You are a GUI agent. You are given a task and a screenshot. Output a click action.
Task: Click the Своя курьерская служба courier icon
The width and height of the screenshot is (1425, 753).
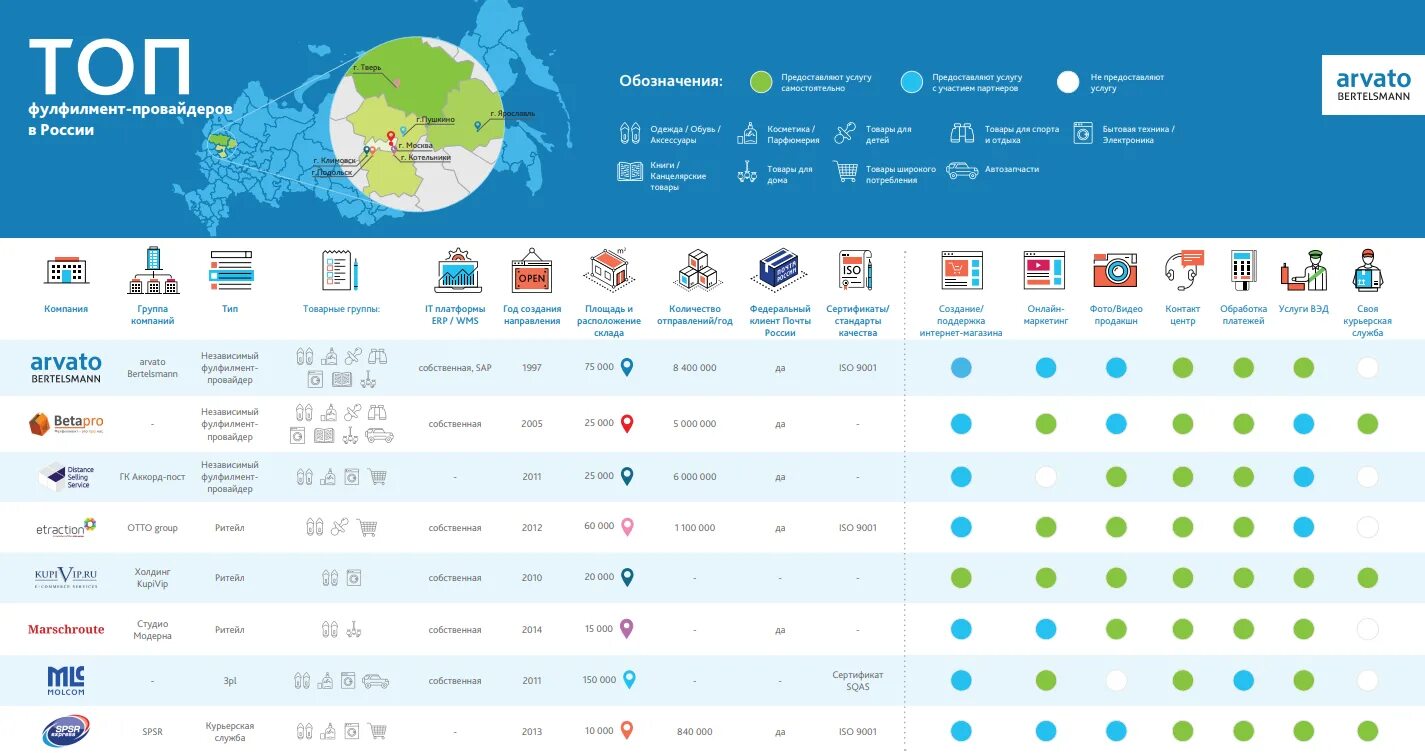click(x=1367, y=270)
